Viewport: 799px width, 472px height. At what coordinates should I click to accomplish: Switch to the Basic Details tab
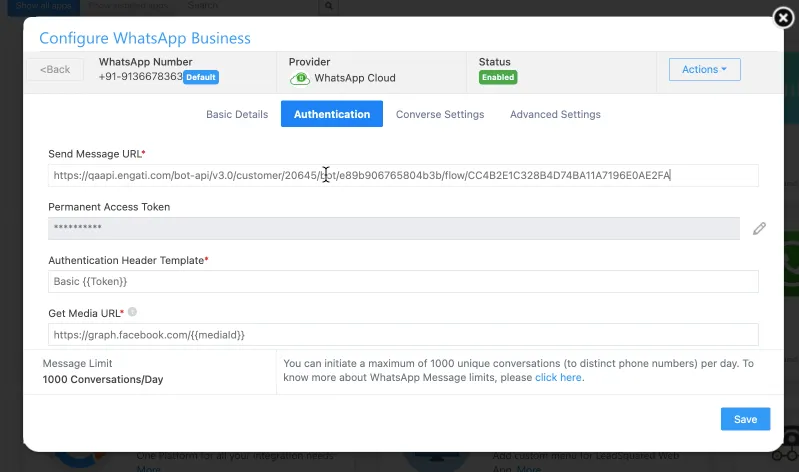237,114
